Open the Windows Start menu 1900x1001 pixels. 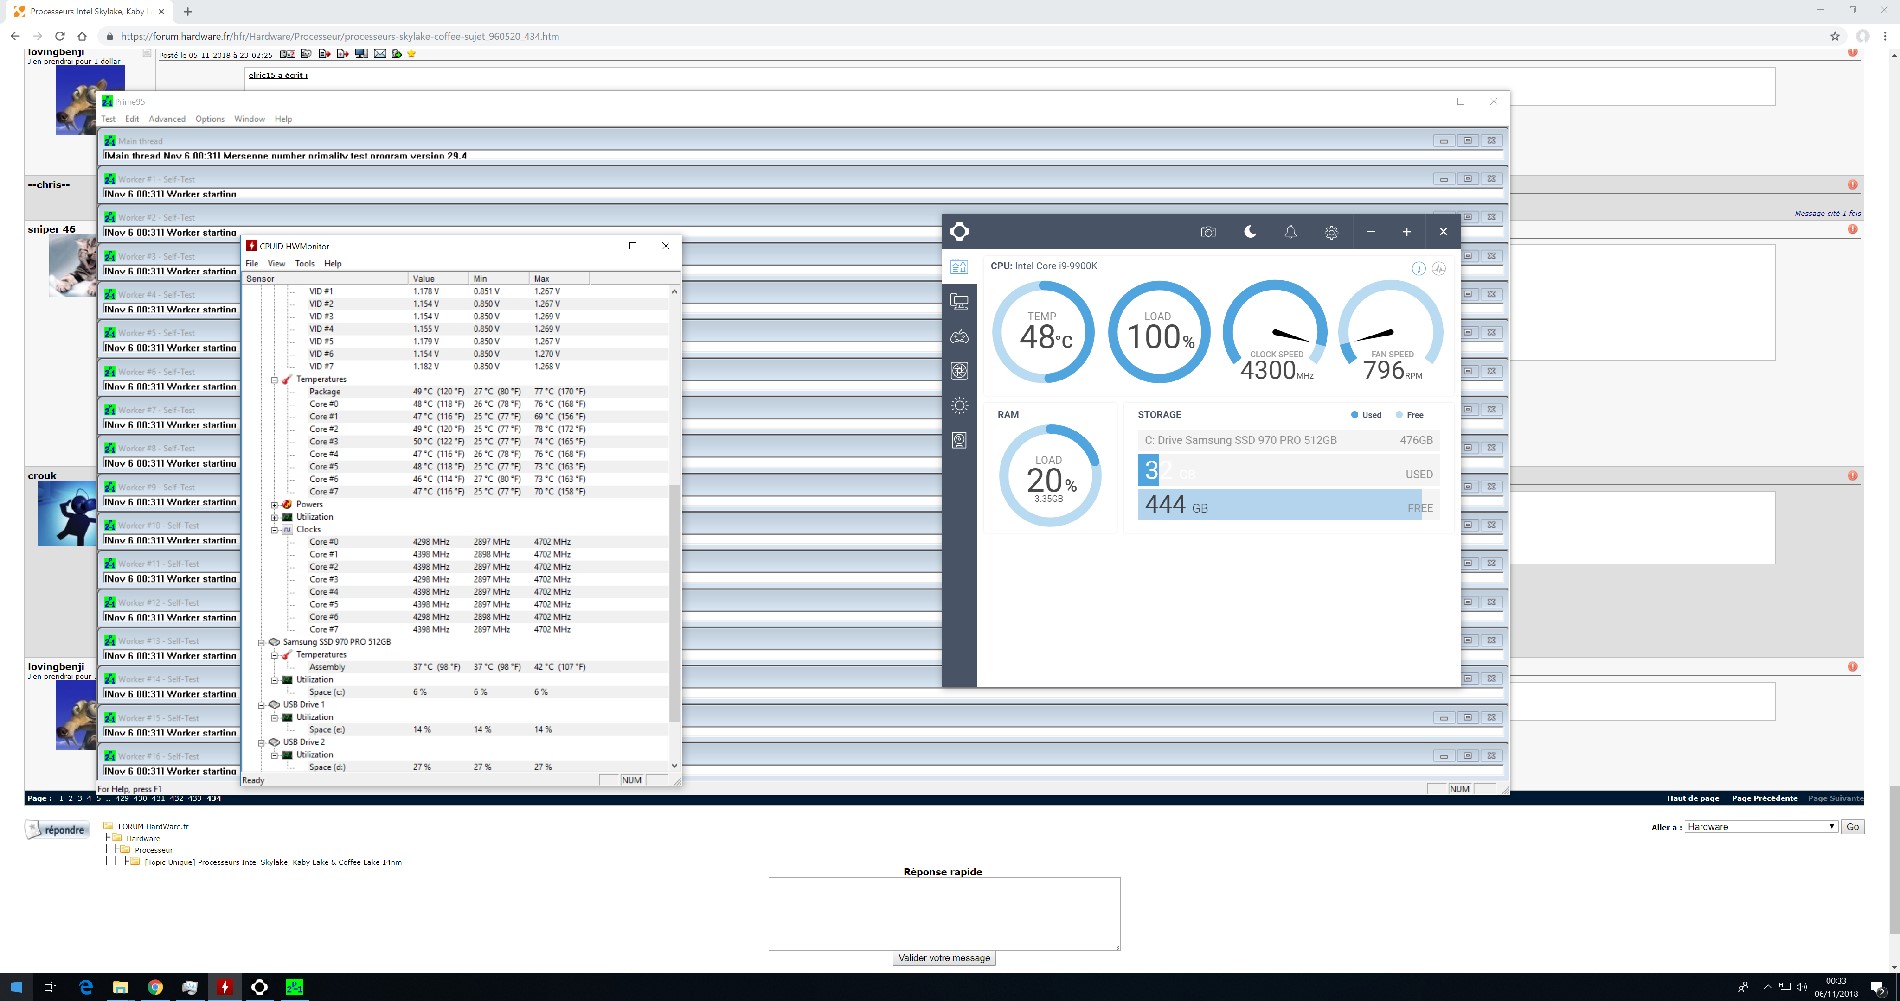coord(16,987)
